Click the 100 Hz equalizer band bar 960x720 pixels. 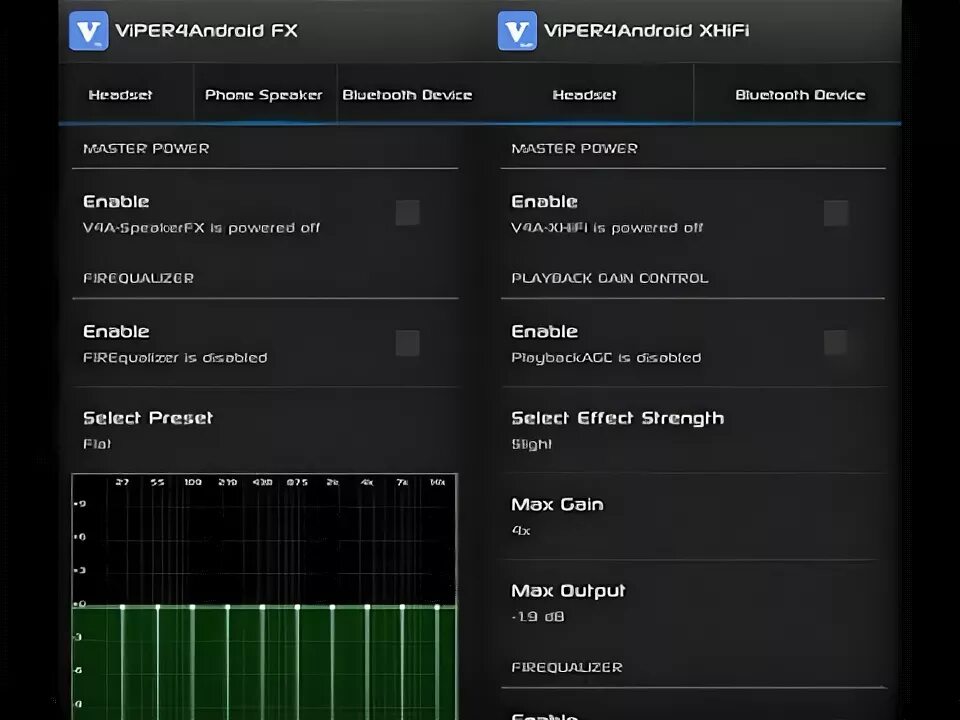(x=192, y=661)
